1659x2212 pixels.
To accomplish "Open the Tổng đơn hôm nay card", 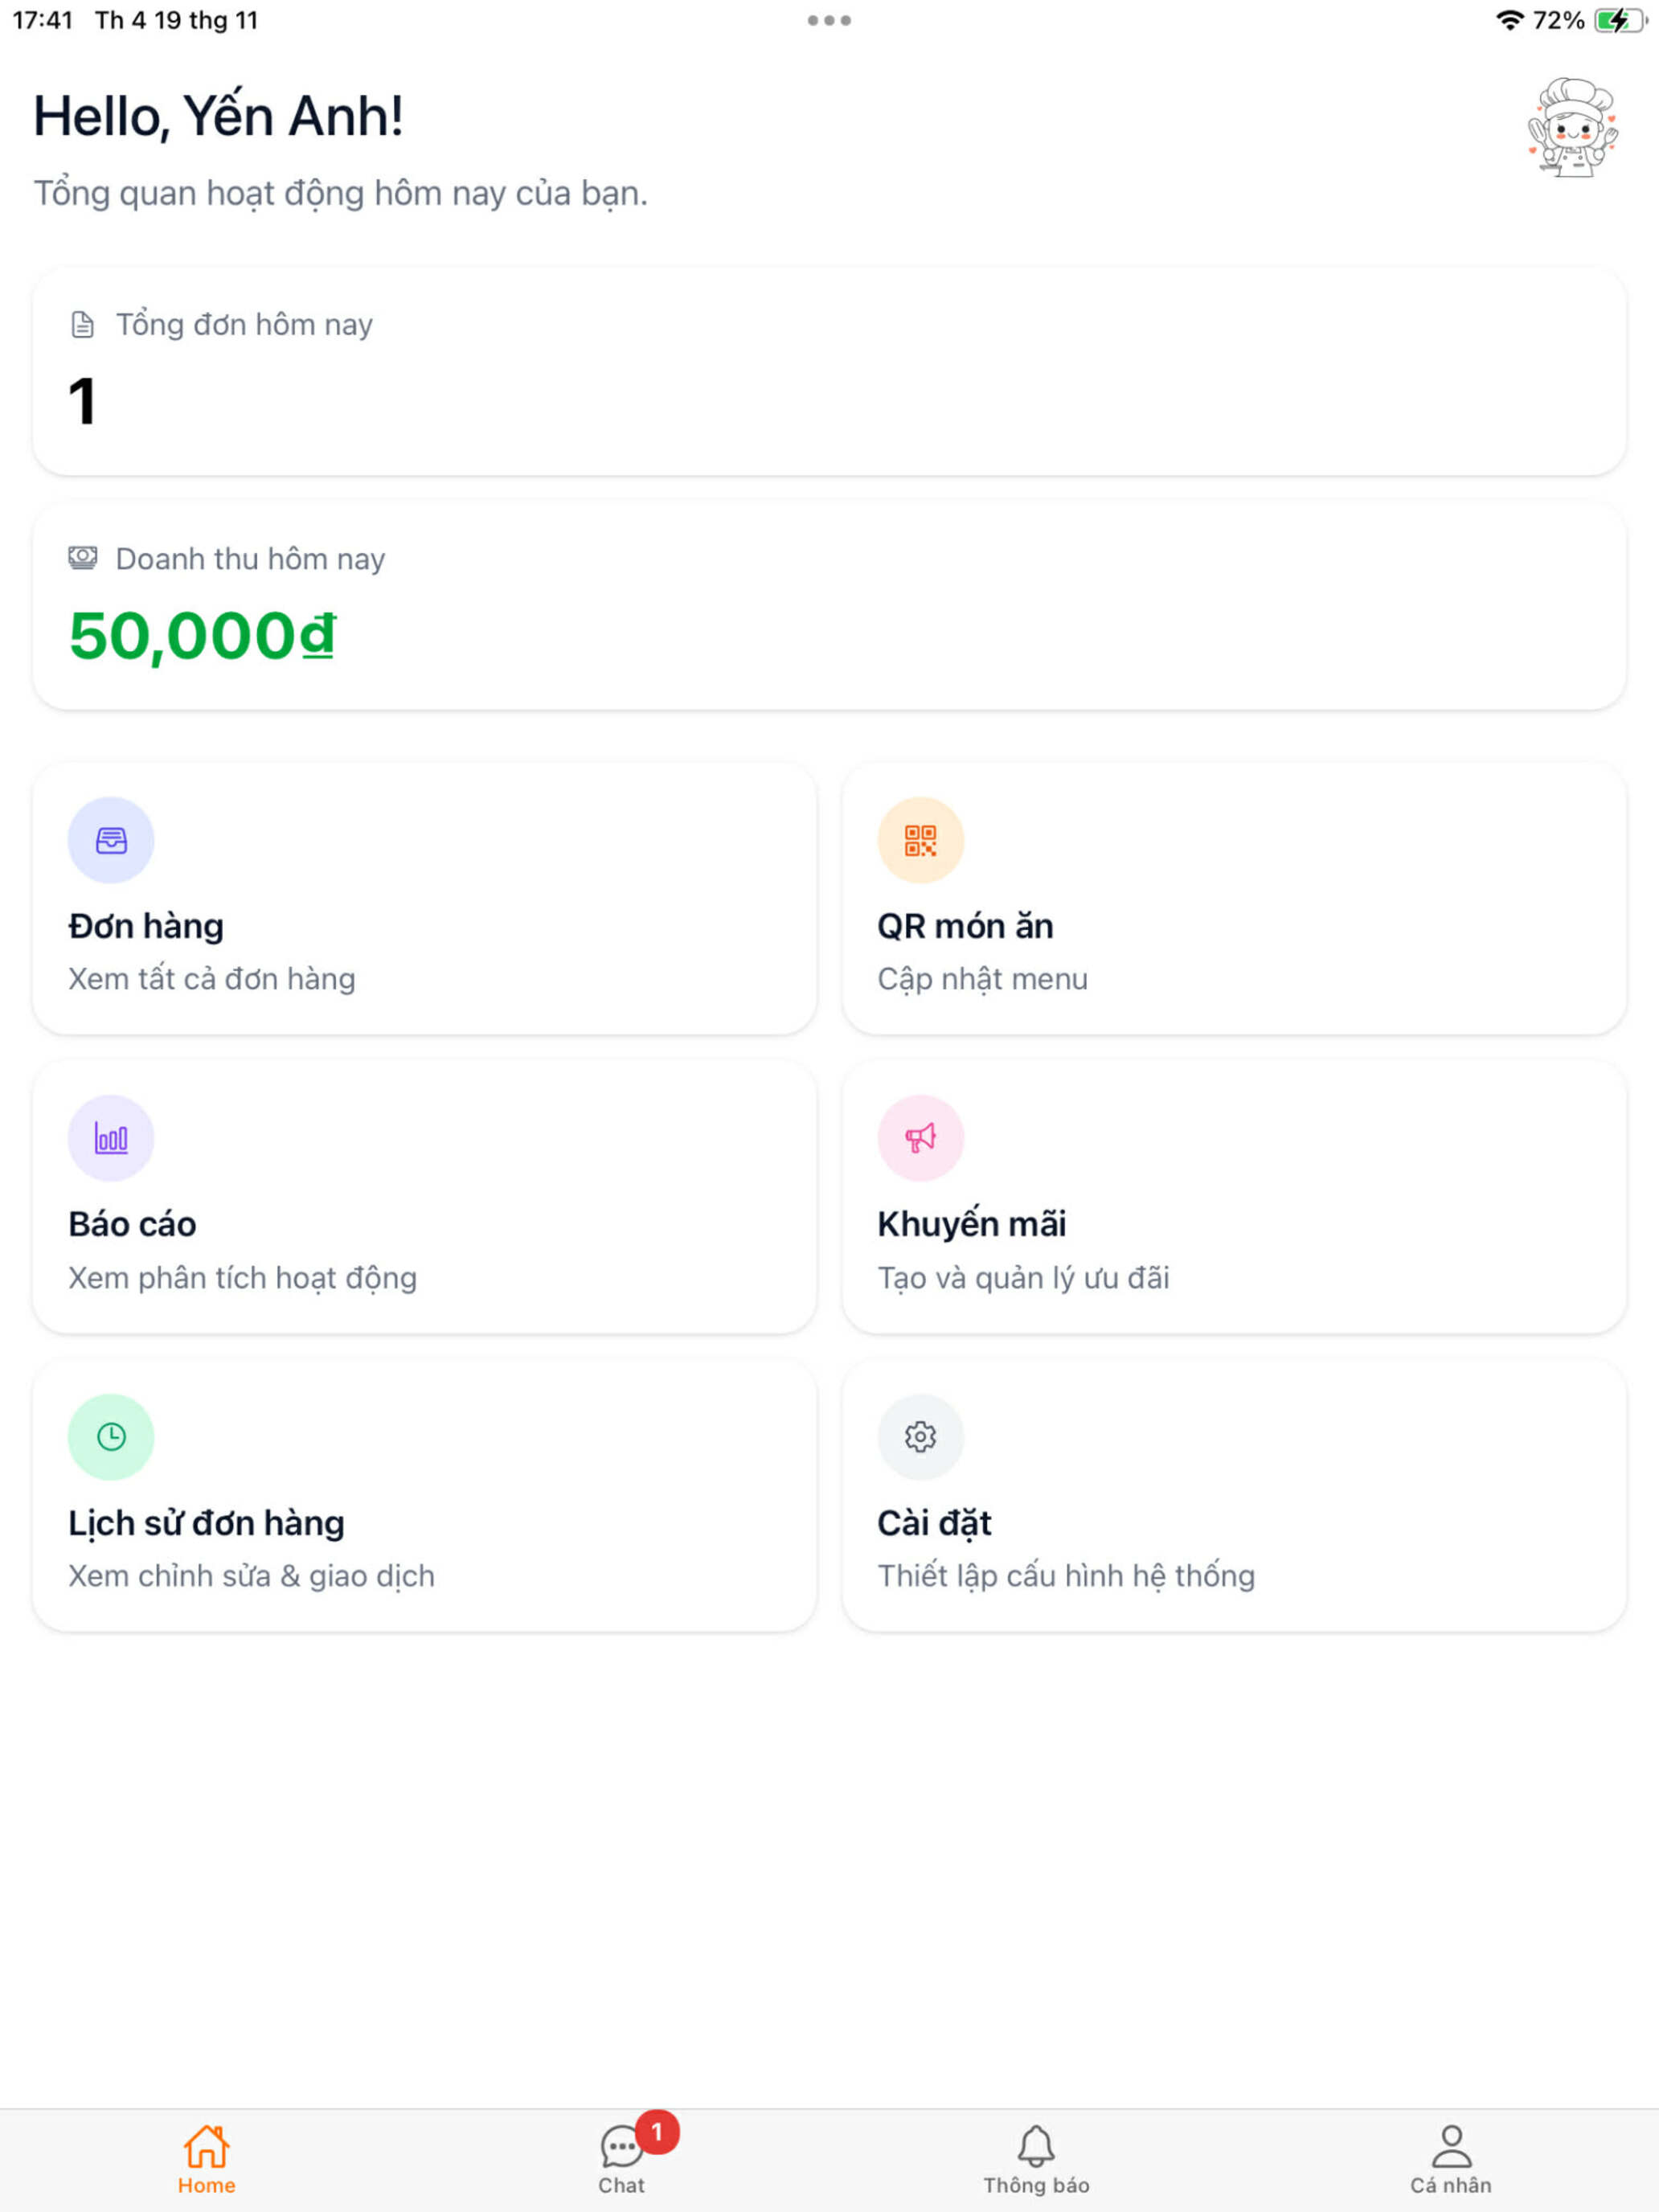I will point(829,371).
